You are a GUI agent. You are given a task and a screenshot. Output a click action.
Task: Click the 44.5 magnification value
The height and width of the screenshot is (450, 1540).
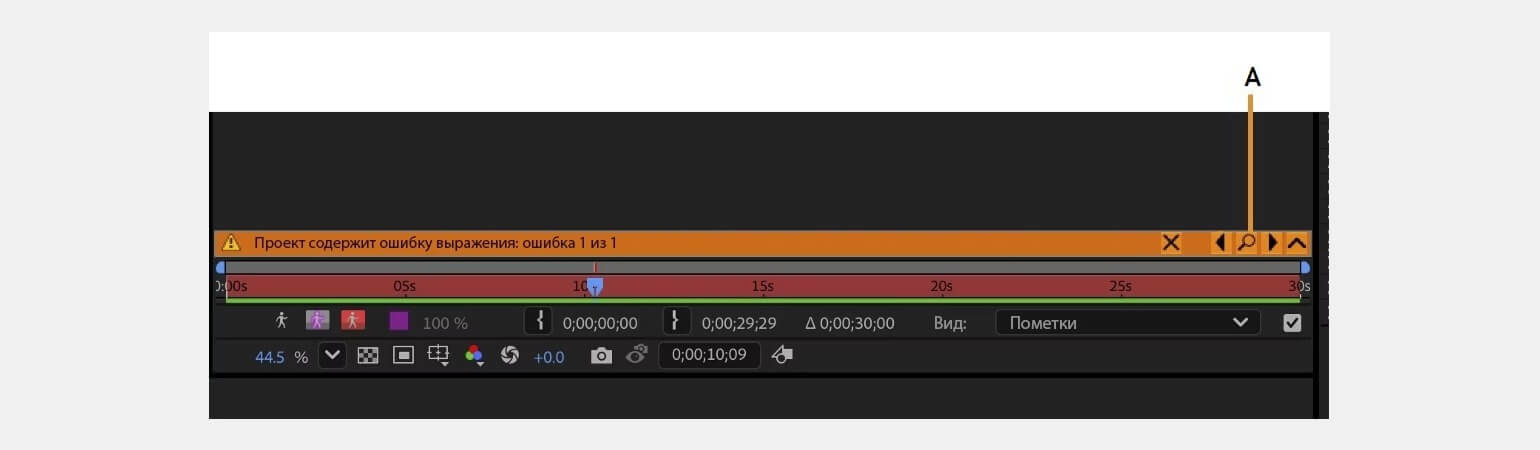270,357
